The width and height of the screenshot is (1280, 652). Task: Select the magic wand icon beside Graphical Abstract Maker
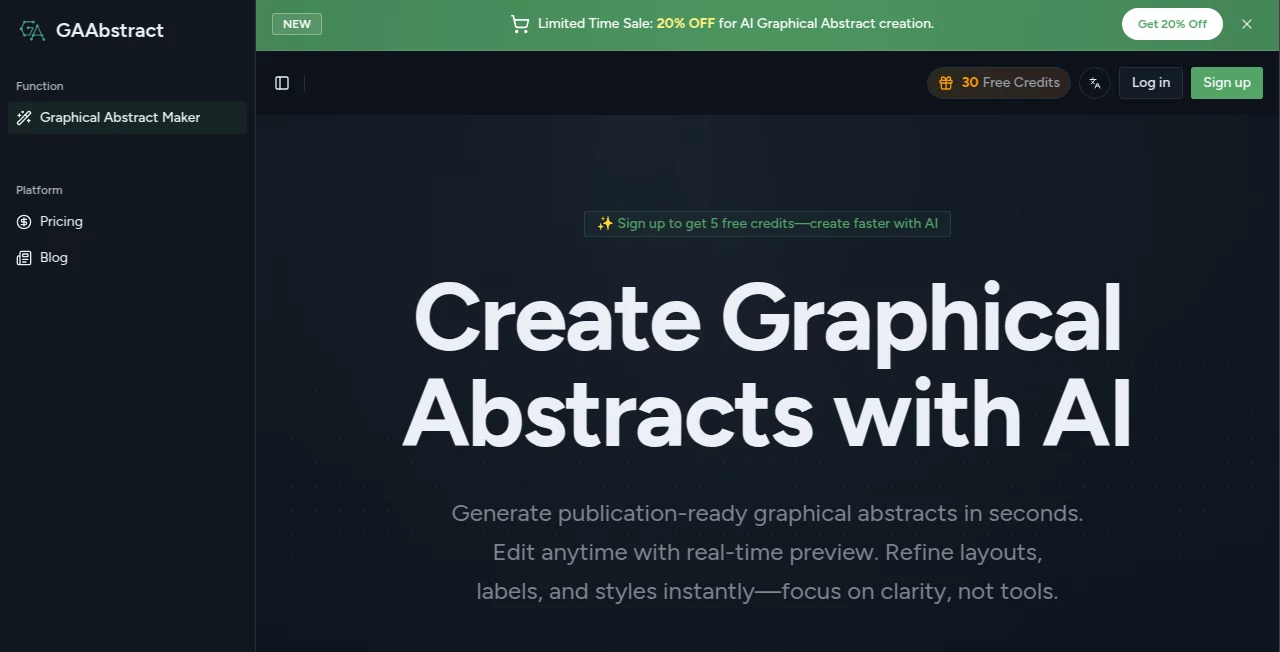tap(24, 118)
